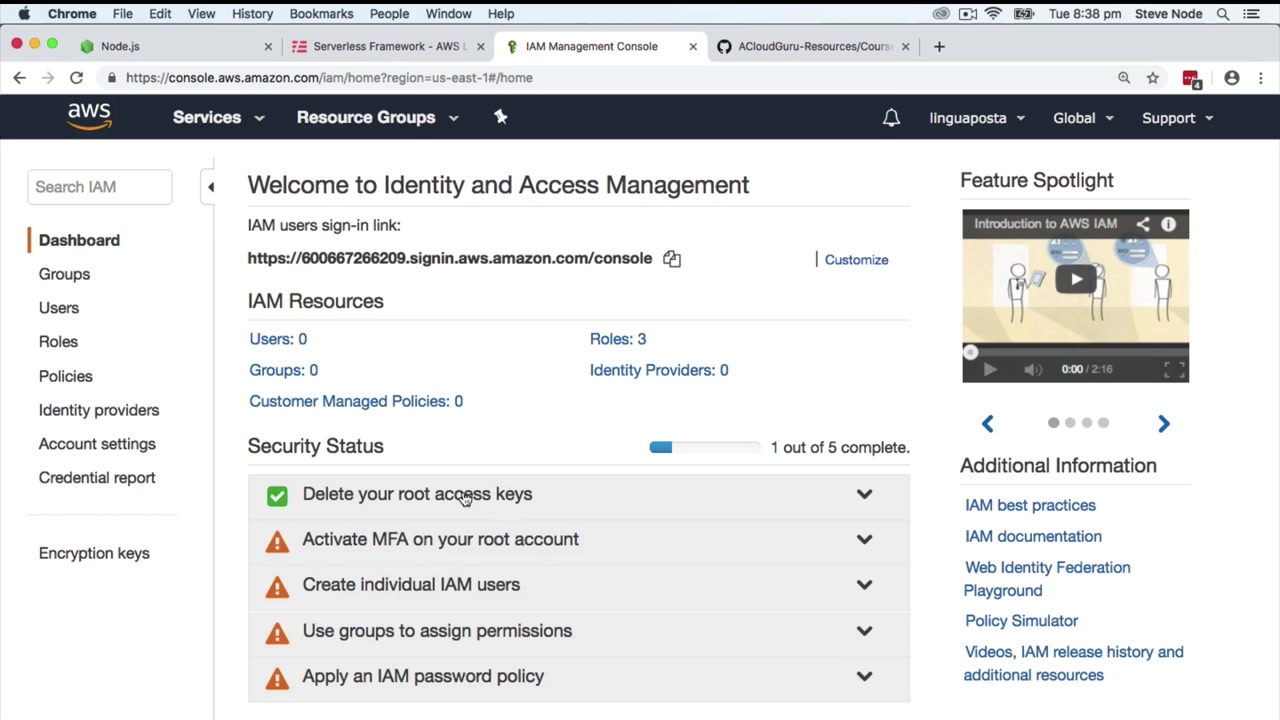Open the Roles page in sidebar
The height and width of the screenshot is (720, 1280).
pyautogui.click(x=58, y=342)
